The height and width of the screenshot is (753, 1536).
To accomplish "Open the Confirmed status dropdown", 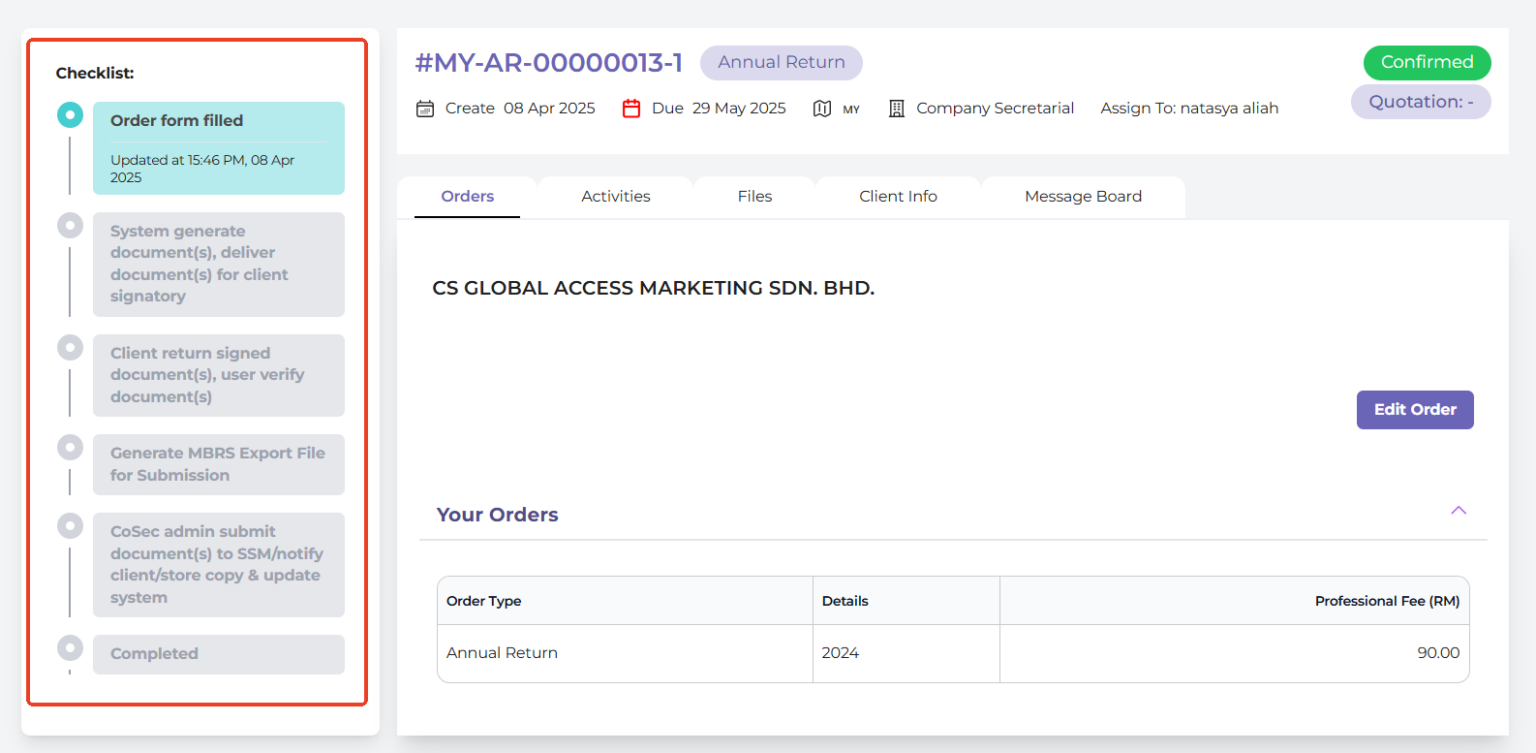I will coord(1427,62).
